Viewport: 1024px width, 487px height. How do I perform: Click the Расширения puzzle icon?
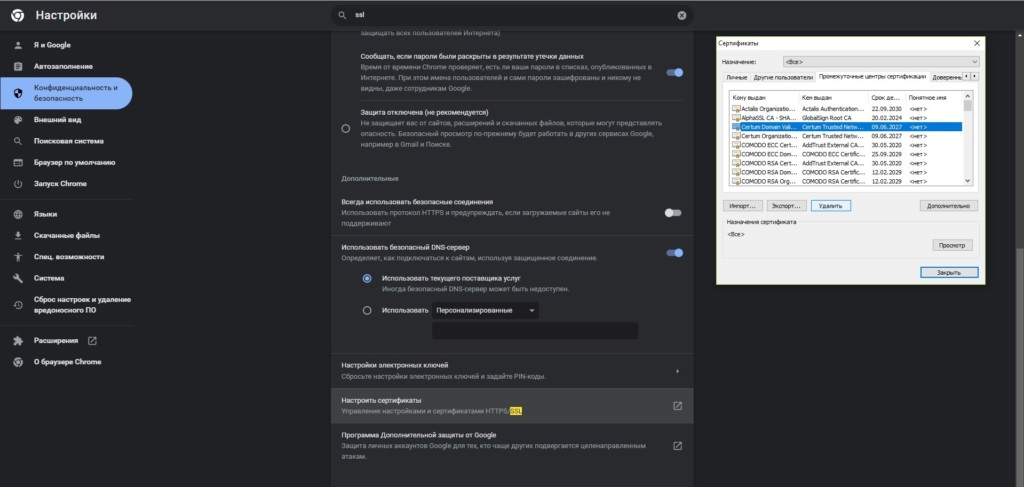18,340
